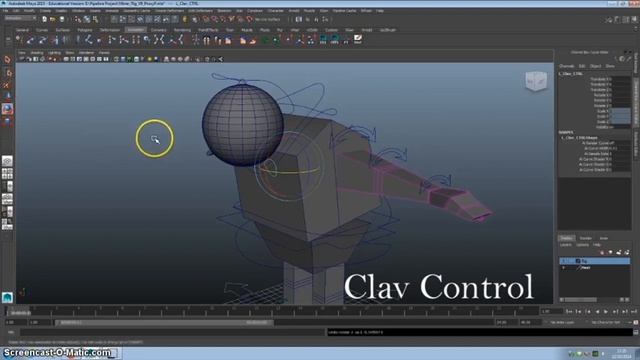The width and height of the screenshot is (640, 360).
Task: Click the Maya home icon bottom left
Action: 7,297
